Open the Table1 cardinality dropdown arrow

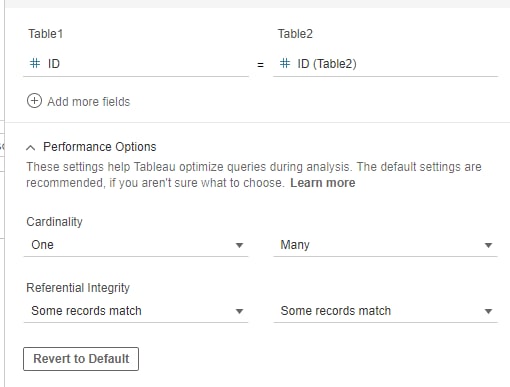(239, 245)
